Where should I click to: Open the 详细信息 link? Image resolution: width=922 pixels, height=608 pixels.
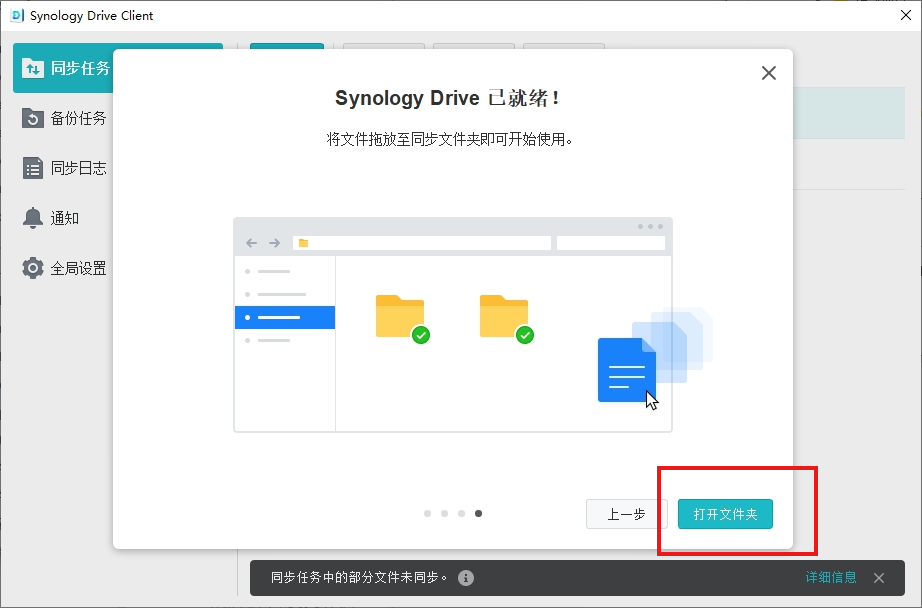tap(831, 578)
